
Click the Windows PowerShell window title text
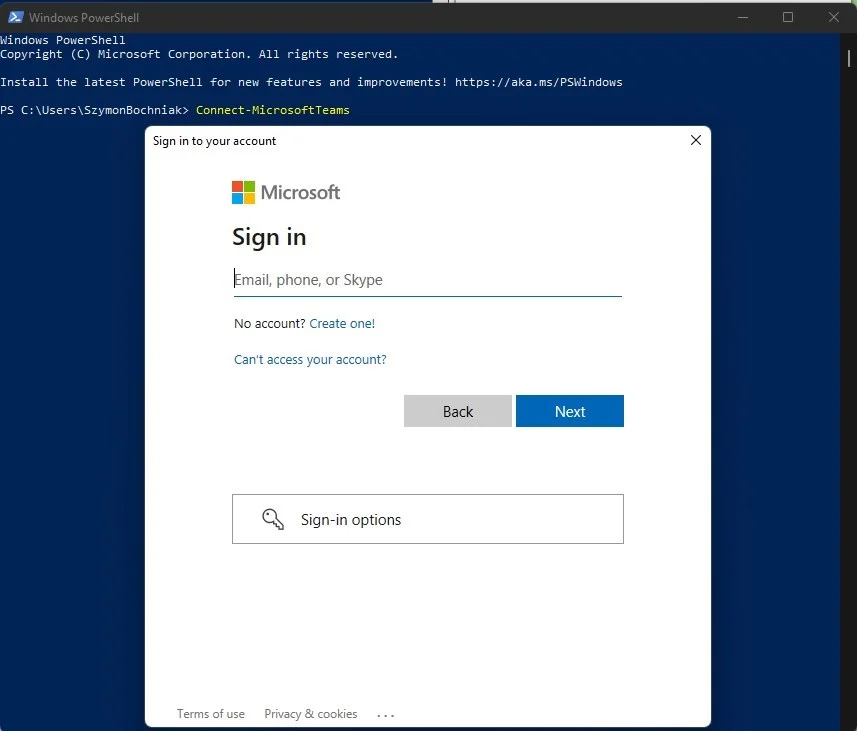coord(84,18)
